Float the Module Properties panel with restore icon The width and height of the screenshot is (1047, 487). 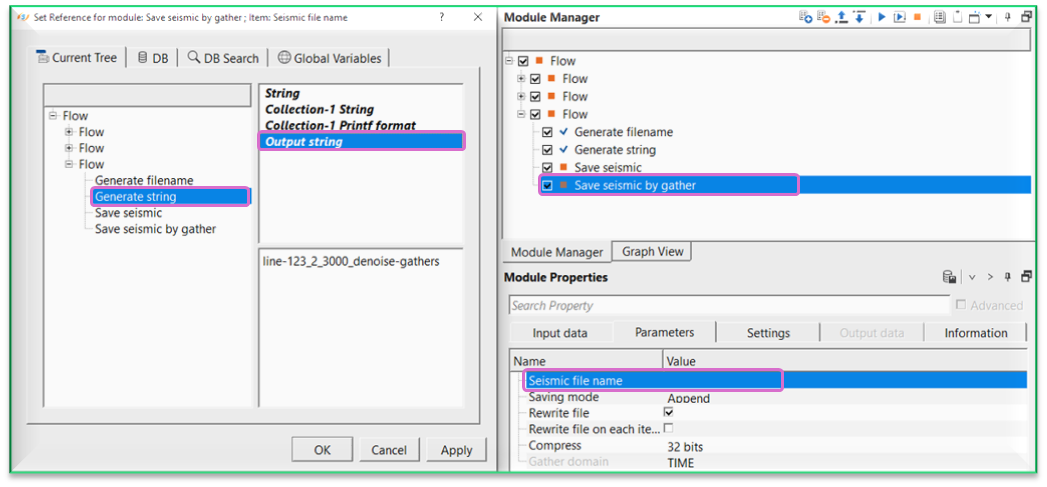[1027, 277]
